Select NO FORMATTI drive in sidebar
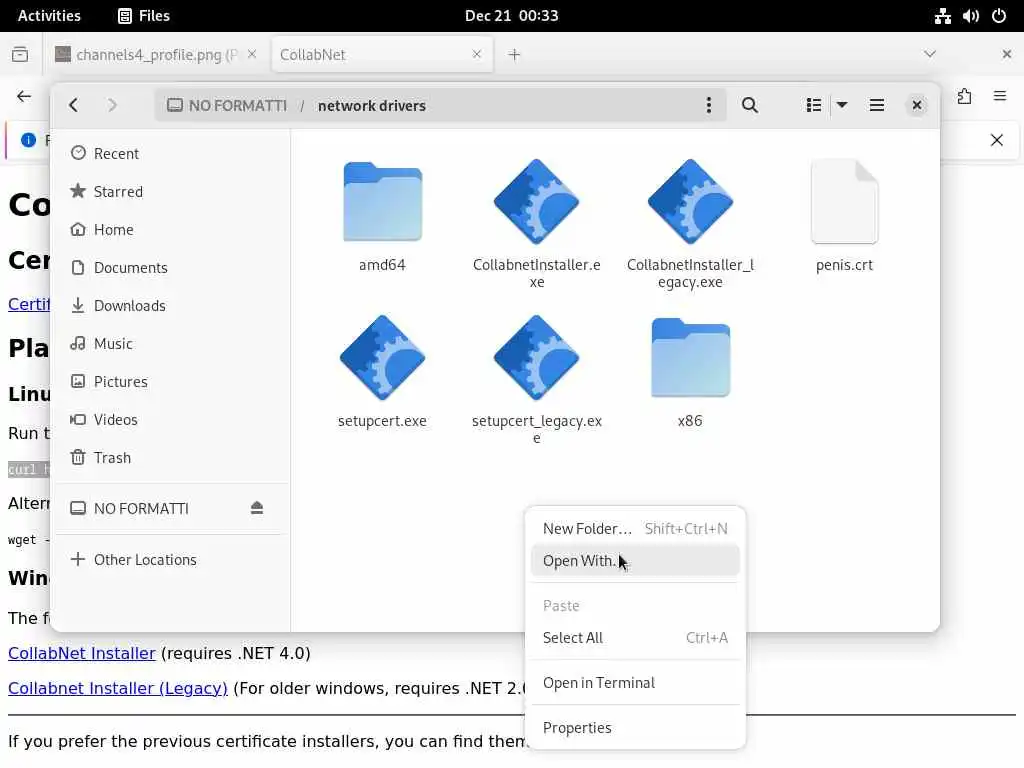 (x=141, y=508)
